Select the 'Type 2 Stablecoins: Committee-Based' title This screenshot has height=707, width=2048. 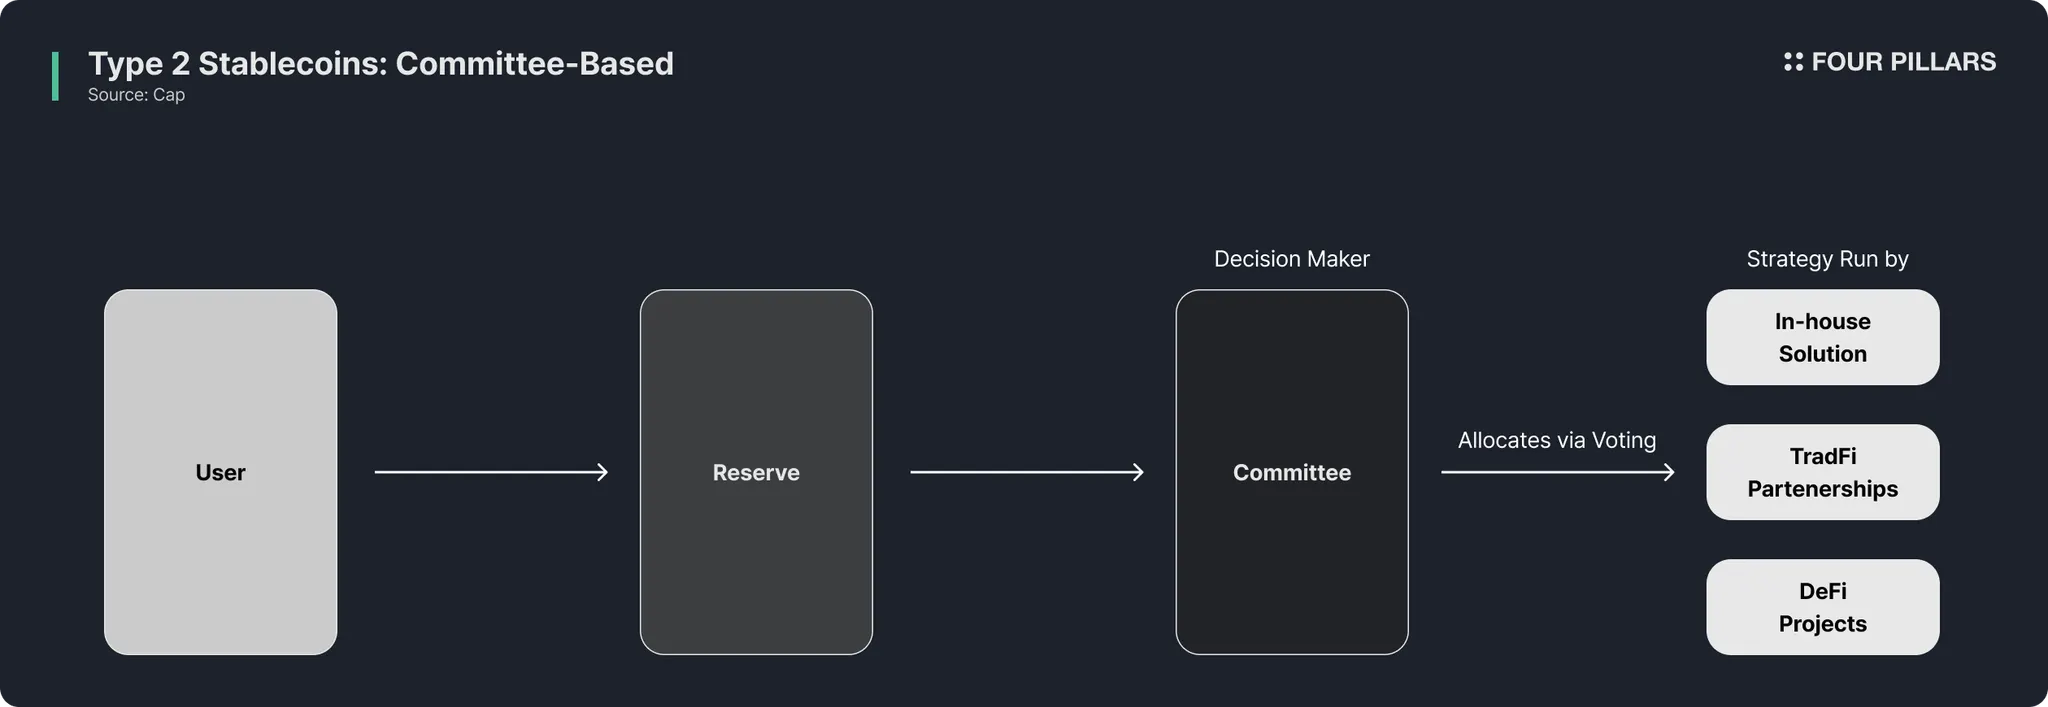coord(381,64)
